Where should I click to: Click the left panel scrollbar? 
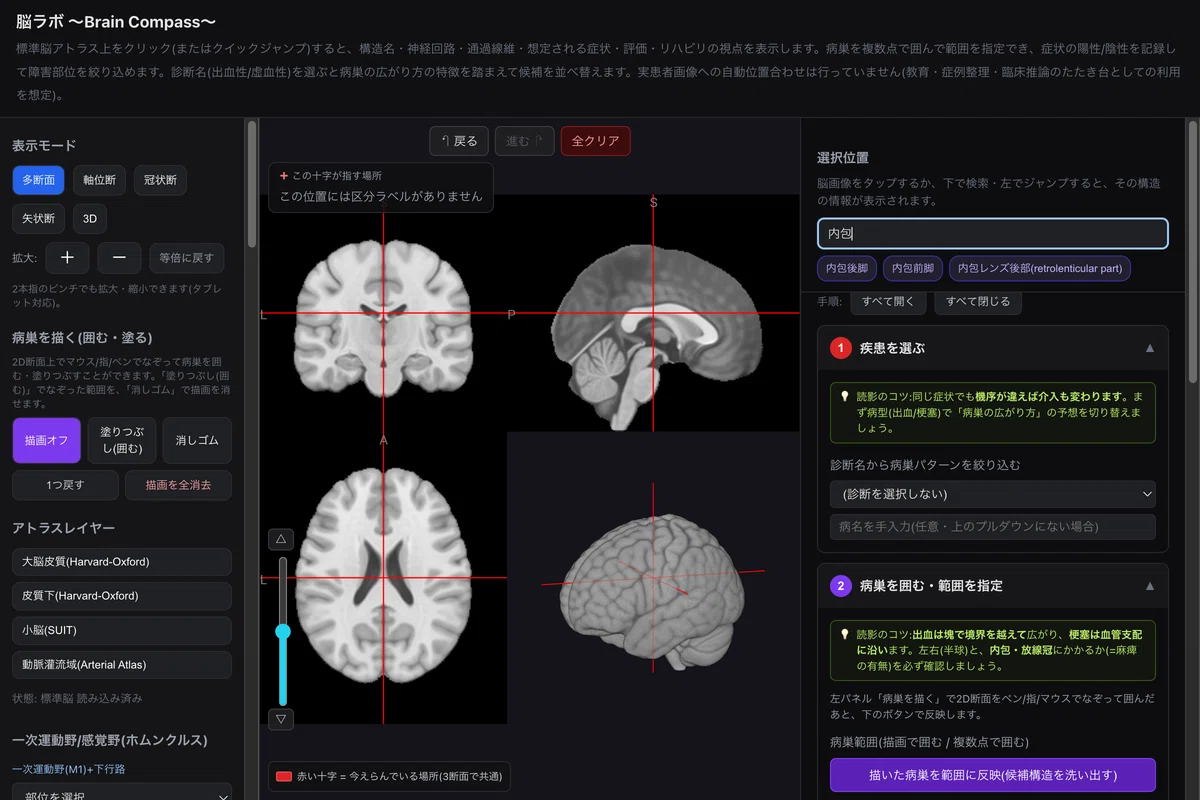(252, 185)
